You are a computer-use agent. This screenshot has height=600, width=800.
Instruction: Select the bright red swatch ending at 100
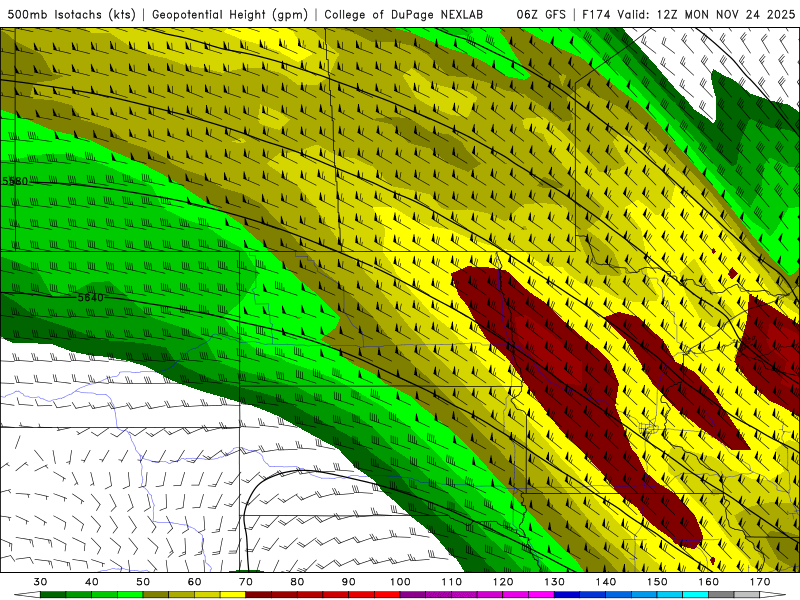(387, 595)
